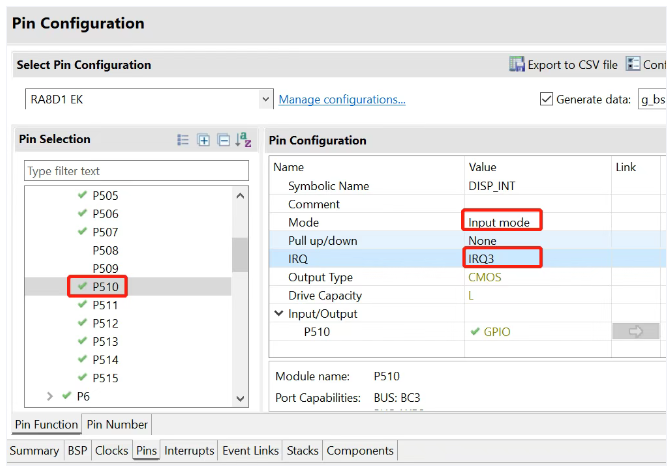The width and height of the screenshot is (670, 473).
Task: Click the Mode property label
Action: pyautogui.click(x=303, y=223)
